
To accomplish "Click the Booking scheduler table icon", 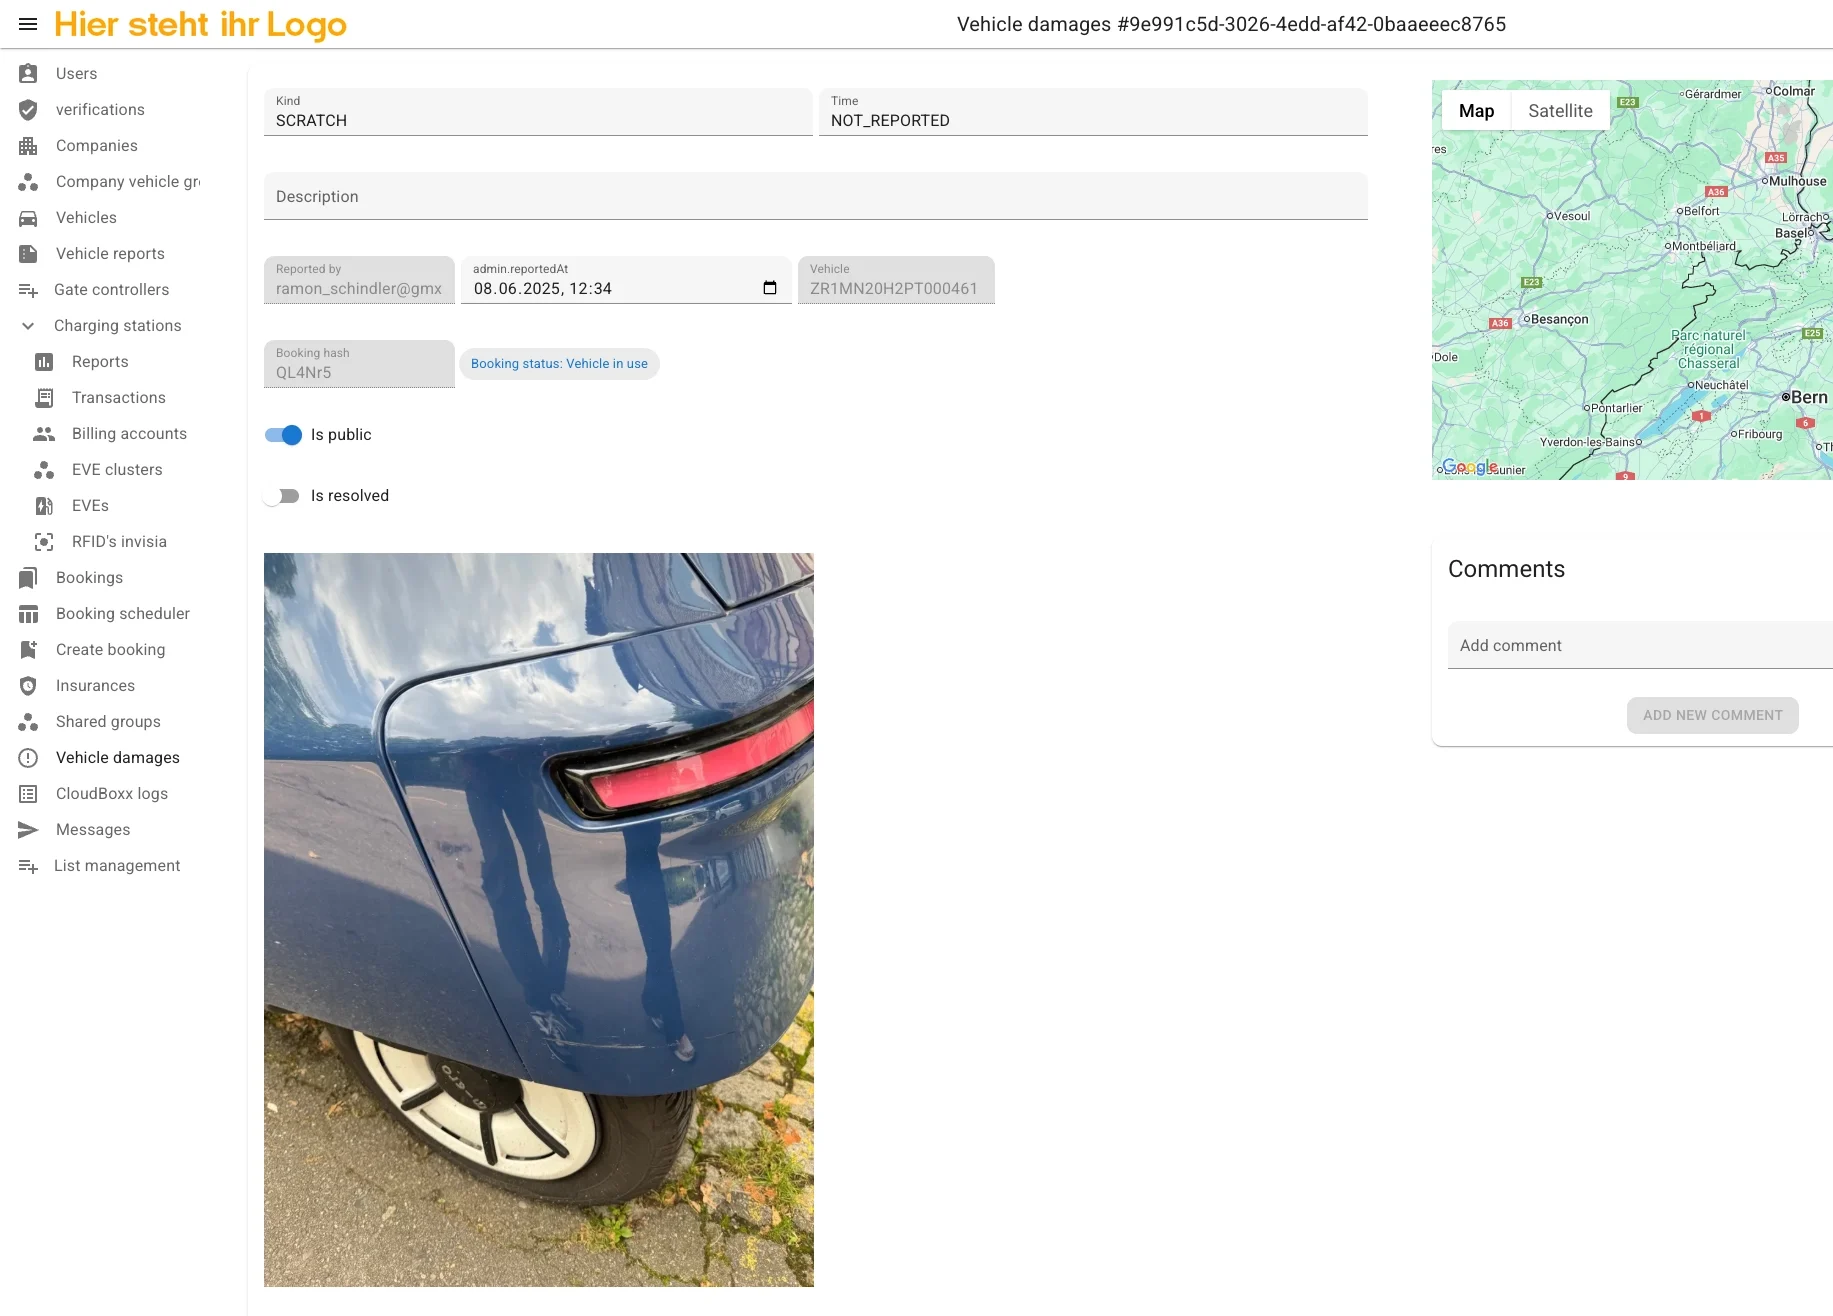I will tap(28, 614).
